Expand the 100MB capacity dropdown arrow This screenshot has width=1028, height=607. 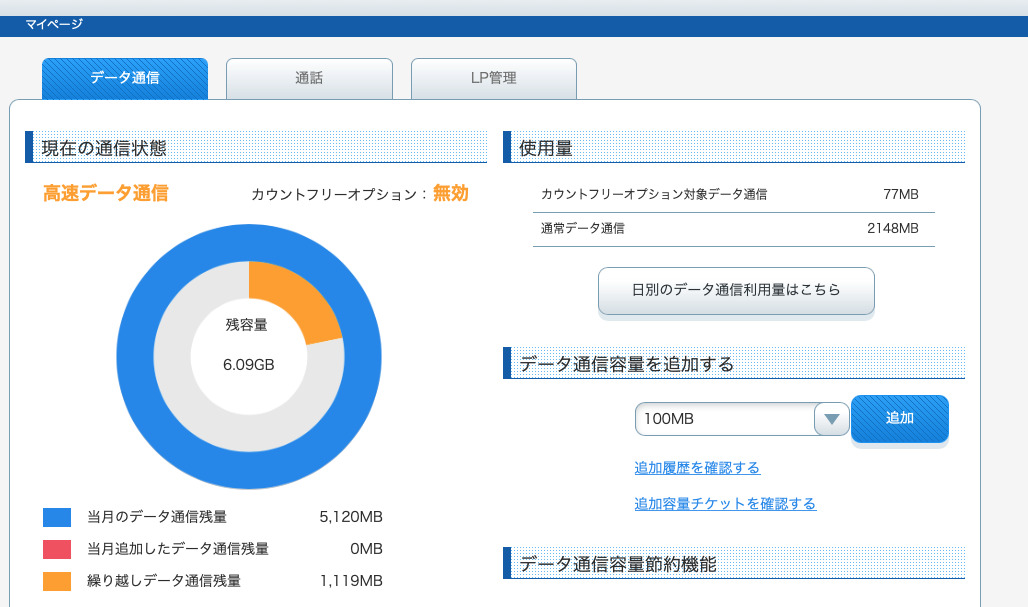coord(831,419)
